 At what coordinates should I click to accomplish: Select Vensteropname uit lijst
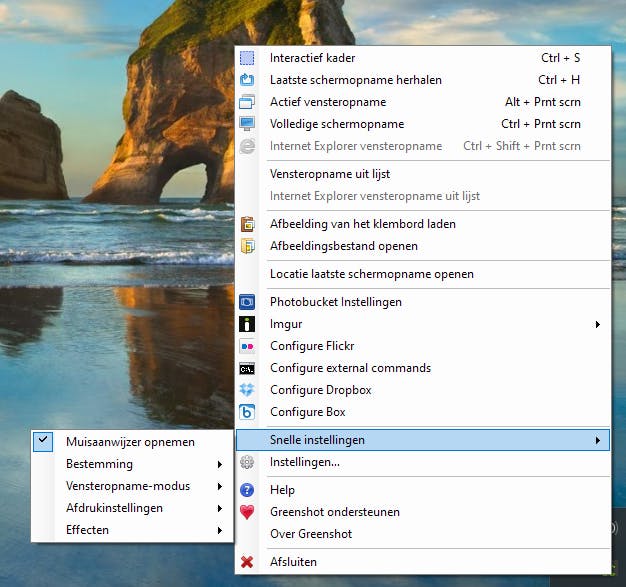pos(423,174)
